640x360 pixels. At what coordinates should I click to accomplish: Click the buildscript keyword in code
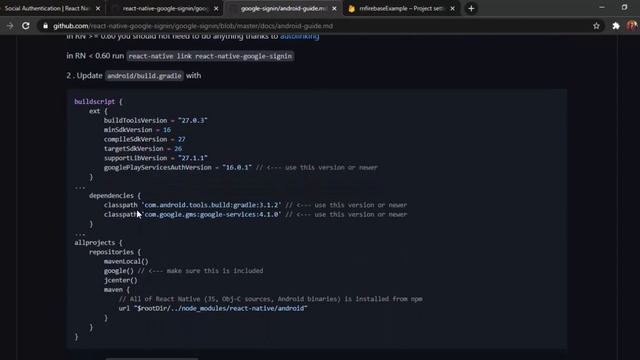[95, 102]
